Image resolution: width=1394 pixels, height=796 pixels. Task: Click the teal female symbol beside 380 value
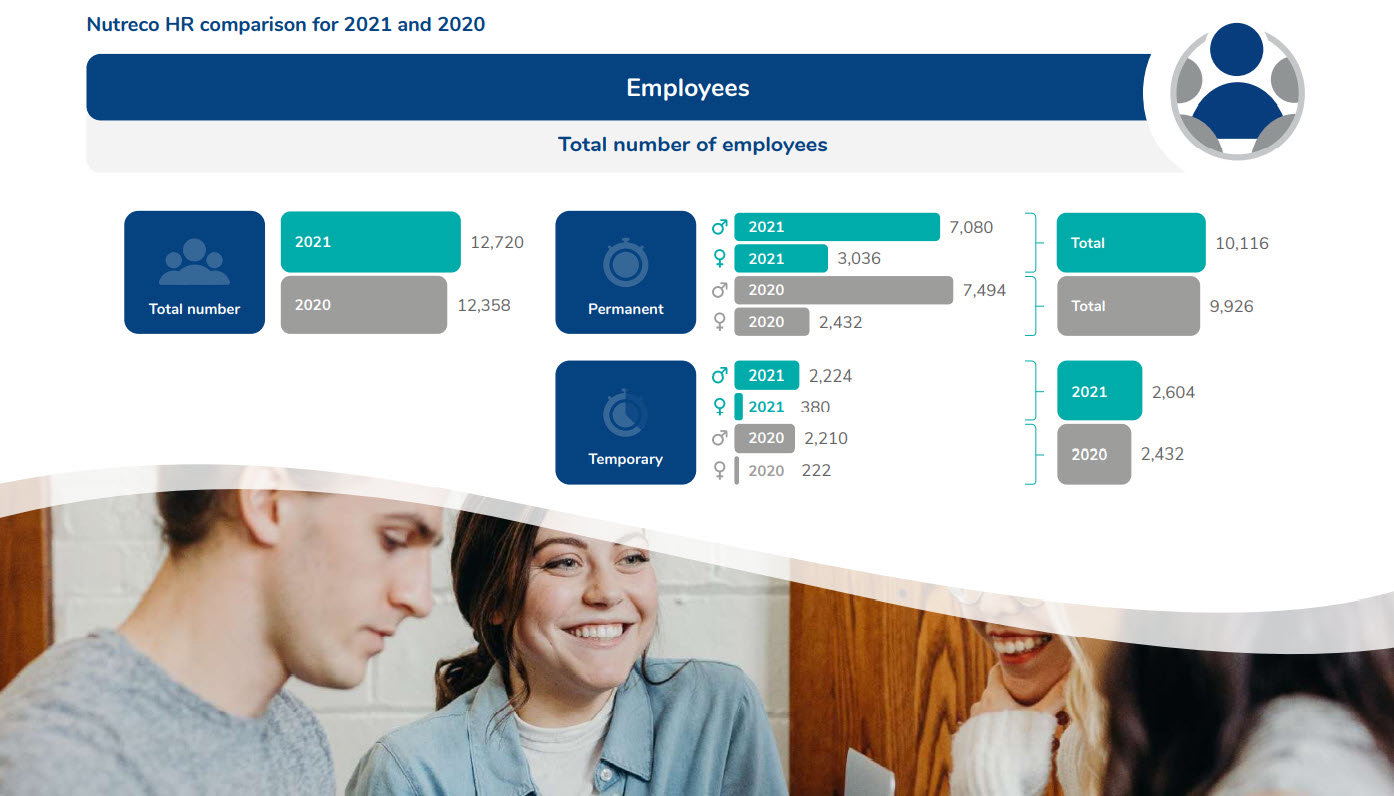[x=718, y=407]
